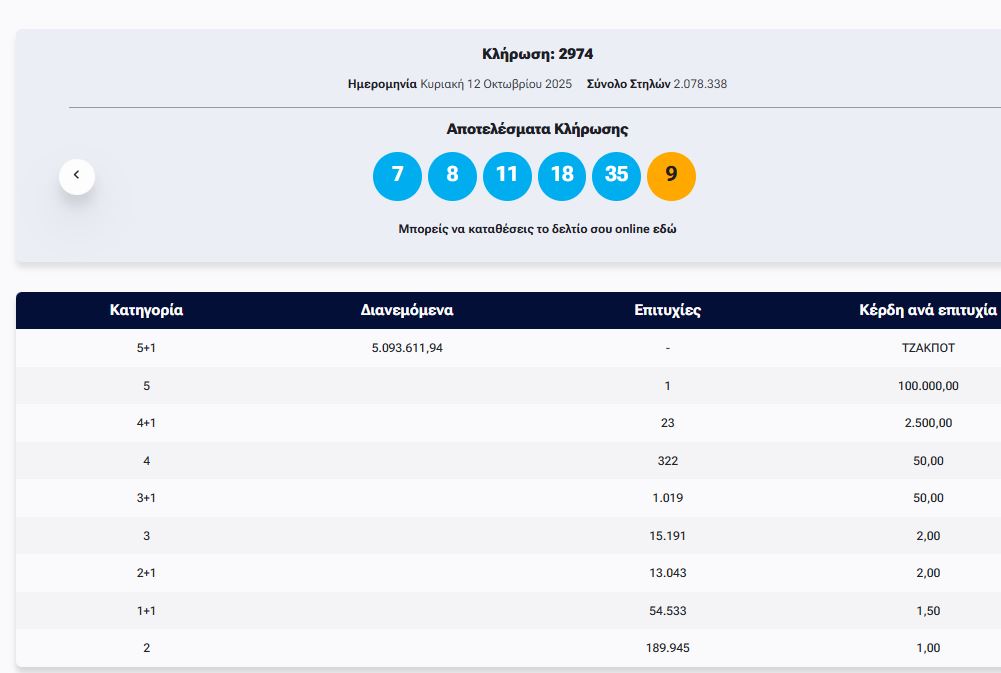Click the Κλήρωση: 2974 title
This screenshot has height=673, width=1001.
click(537, 54)
